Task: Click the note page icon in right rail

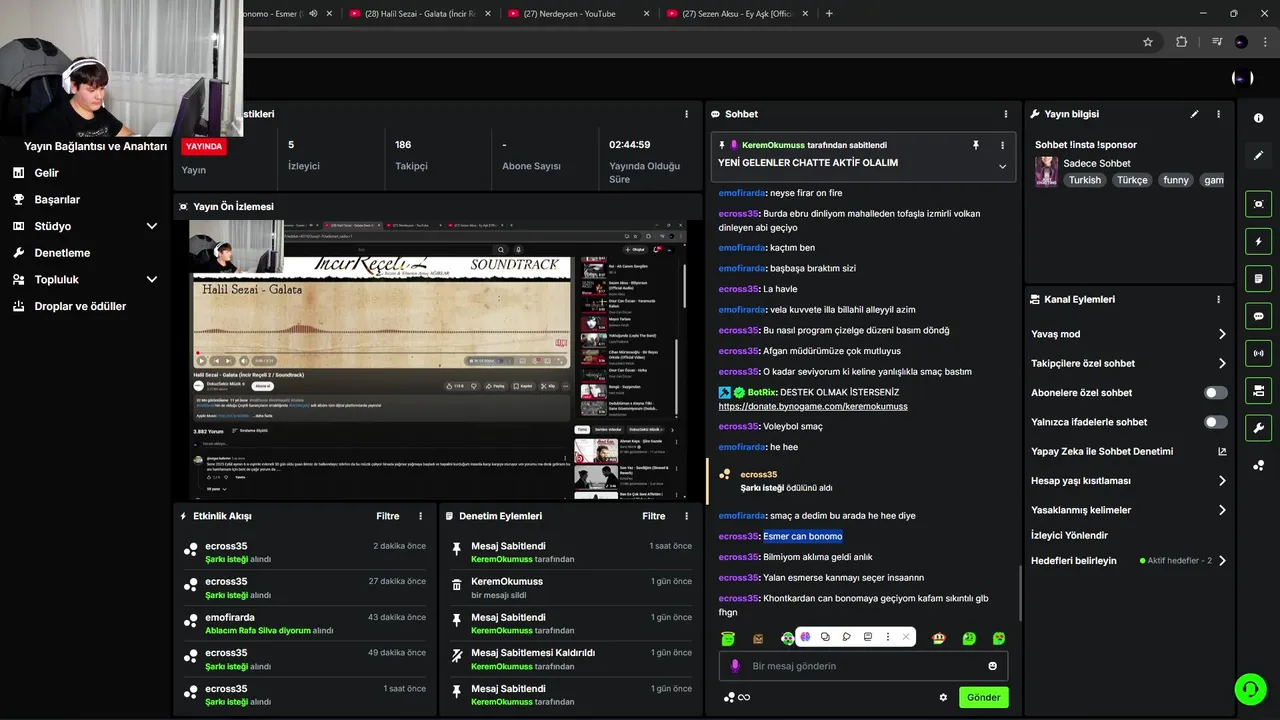Action: 1258,278
